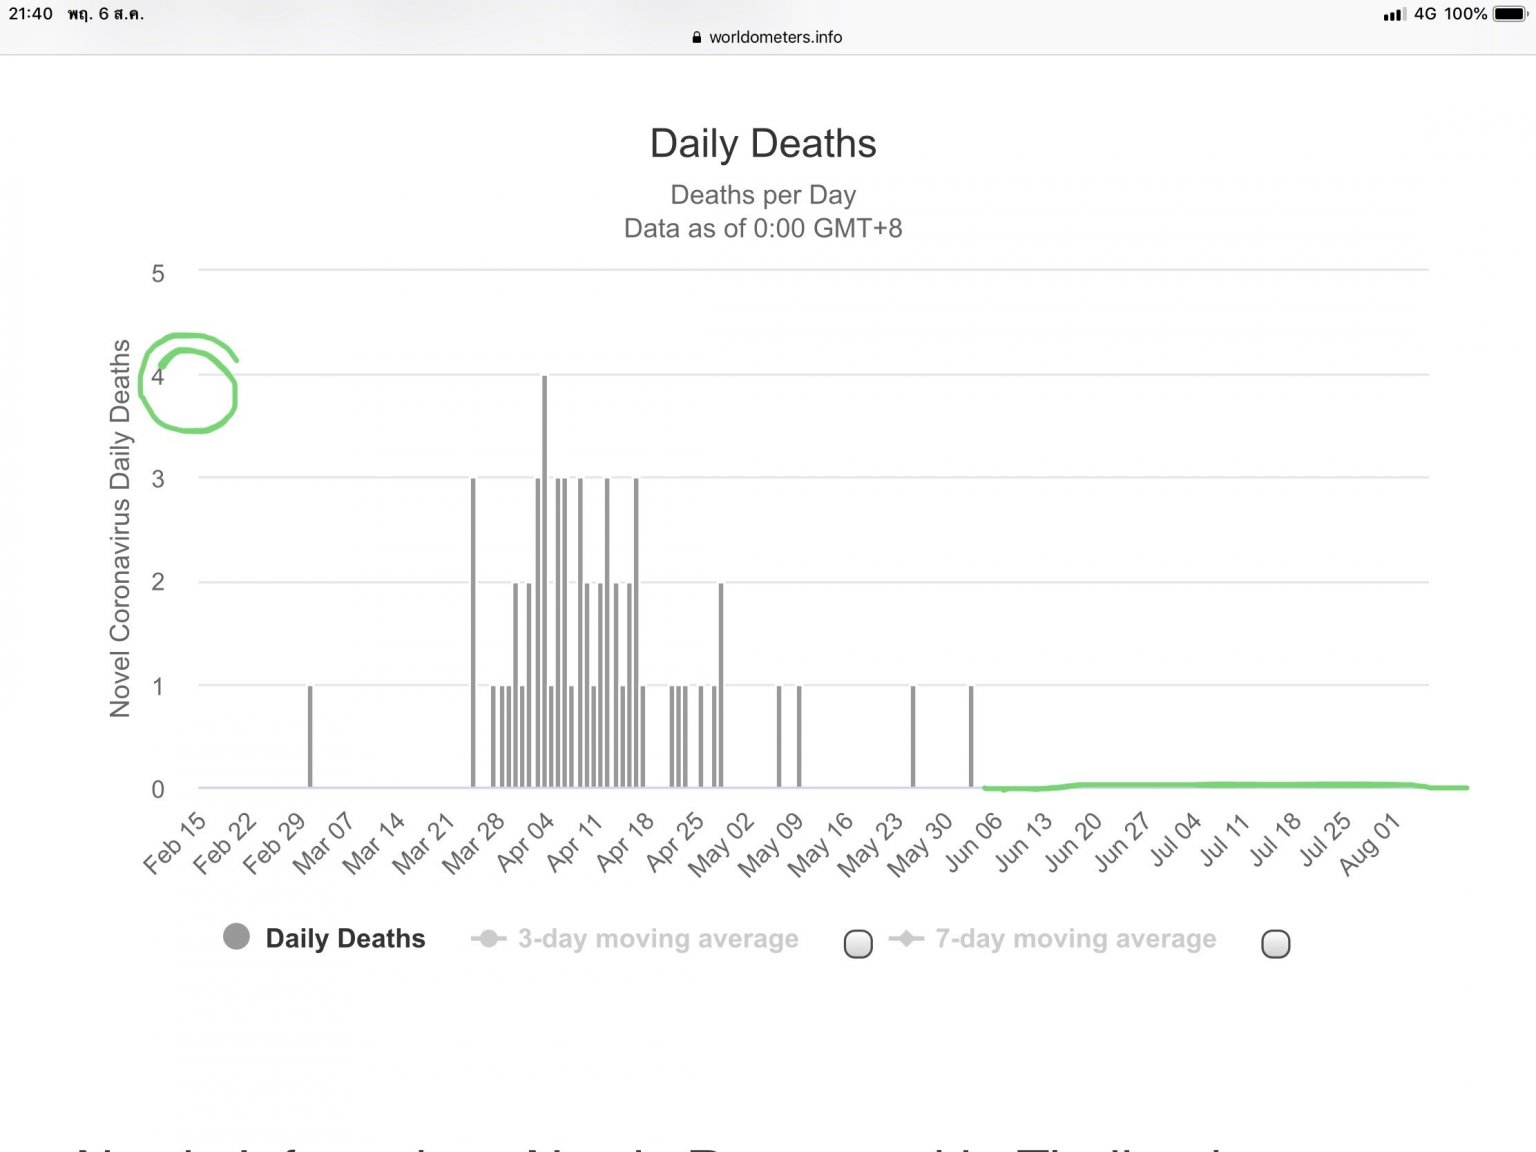Viewport: 1536px width, 1152px height.
Task: Tap the cellular signal bars icon
Action: point(1393,15)
